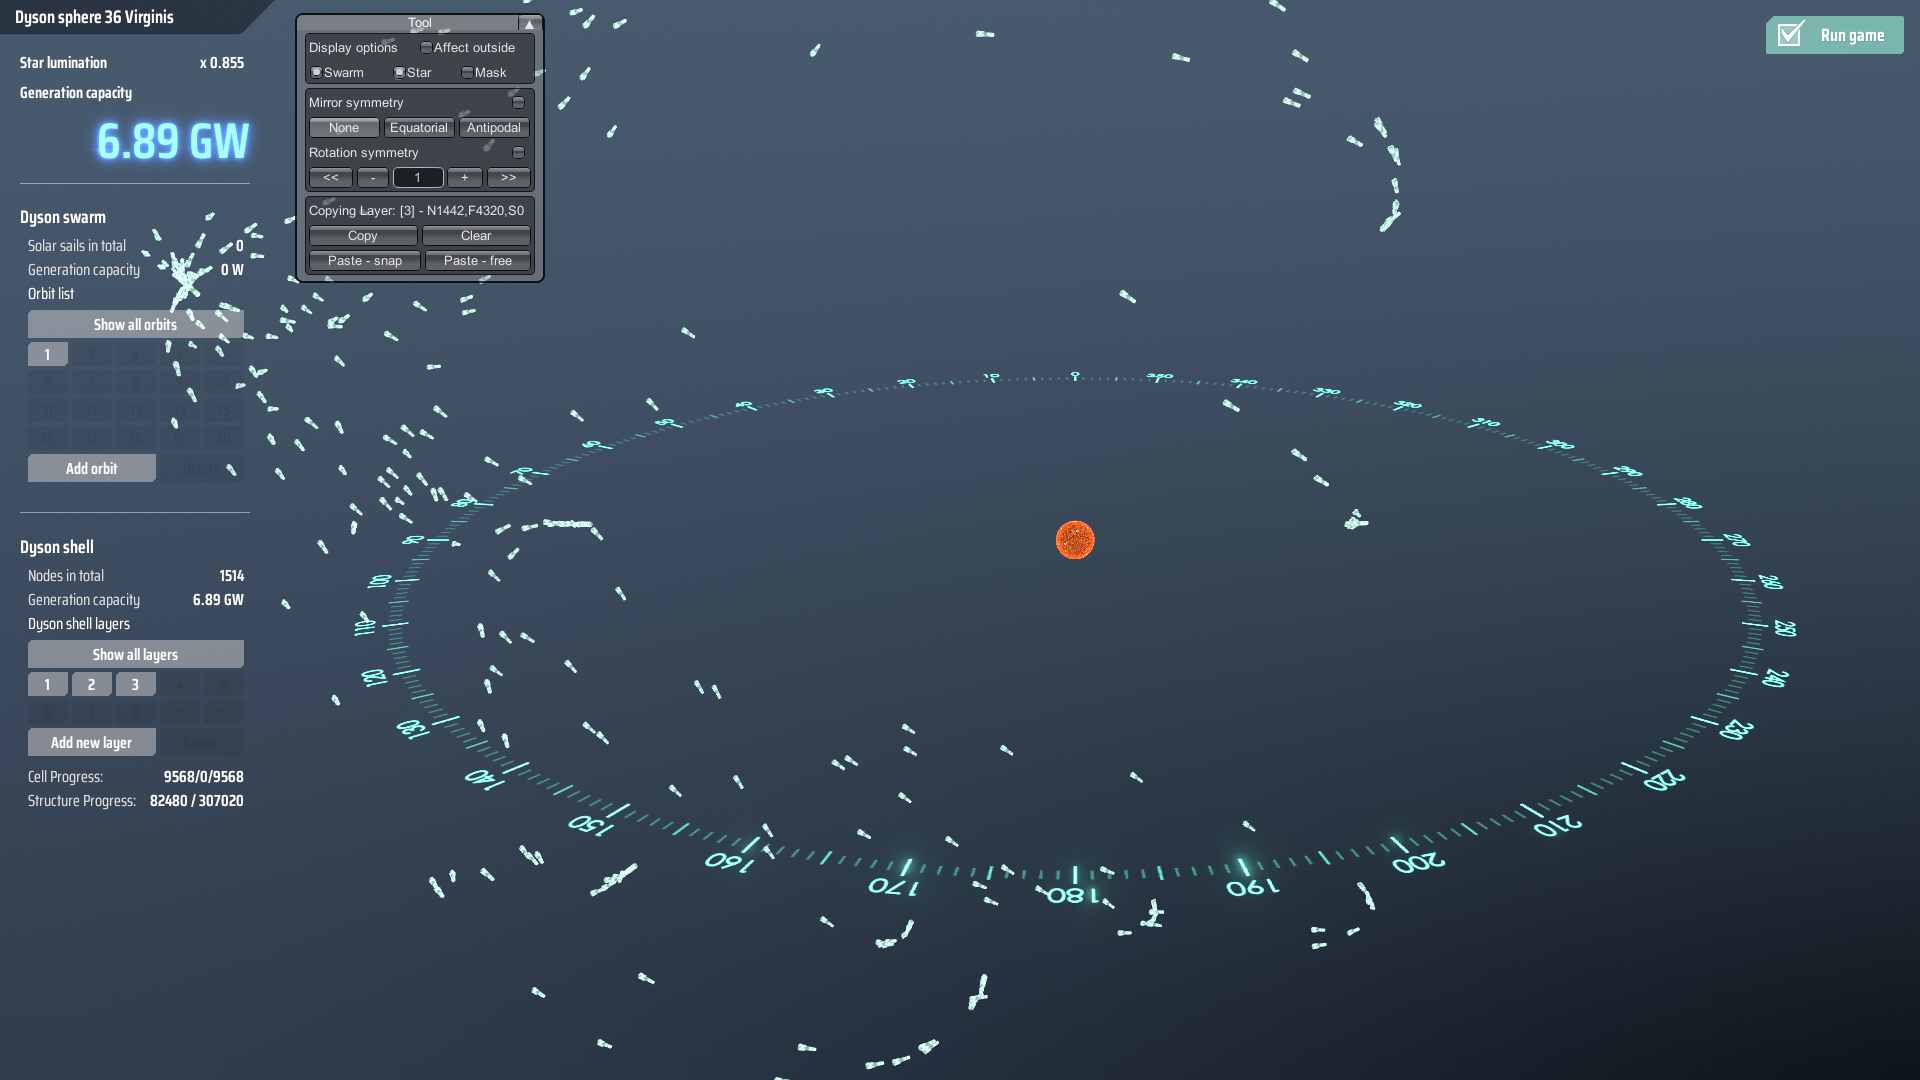Click the minus icon to decrease rotation symmetry
The width and height of the screenshot is (1920, 1080).
point(372,177)
